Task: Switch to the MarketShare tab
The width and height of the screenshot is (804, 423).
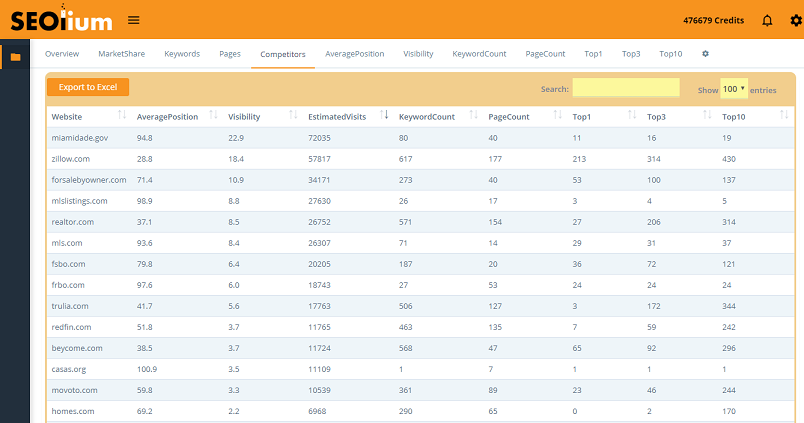Action: click(122, 54)
